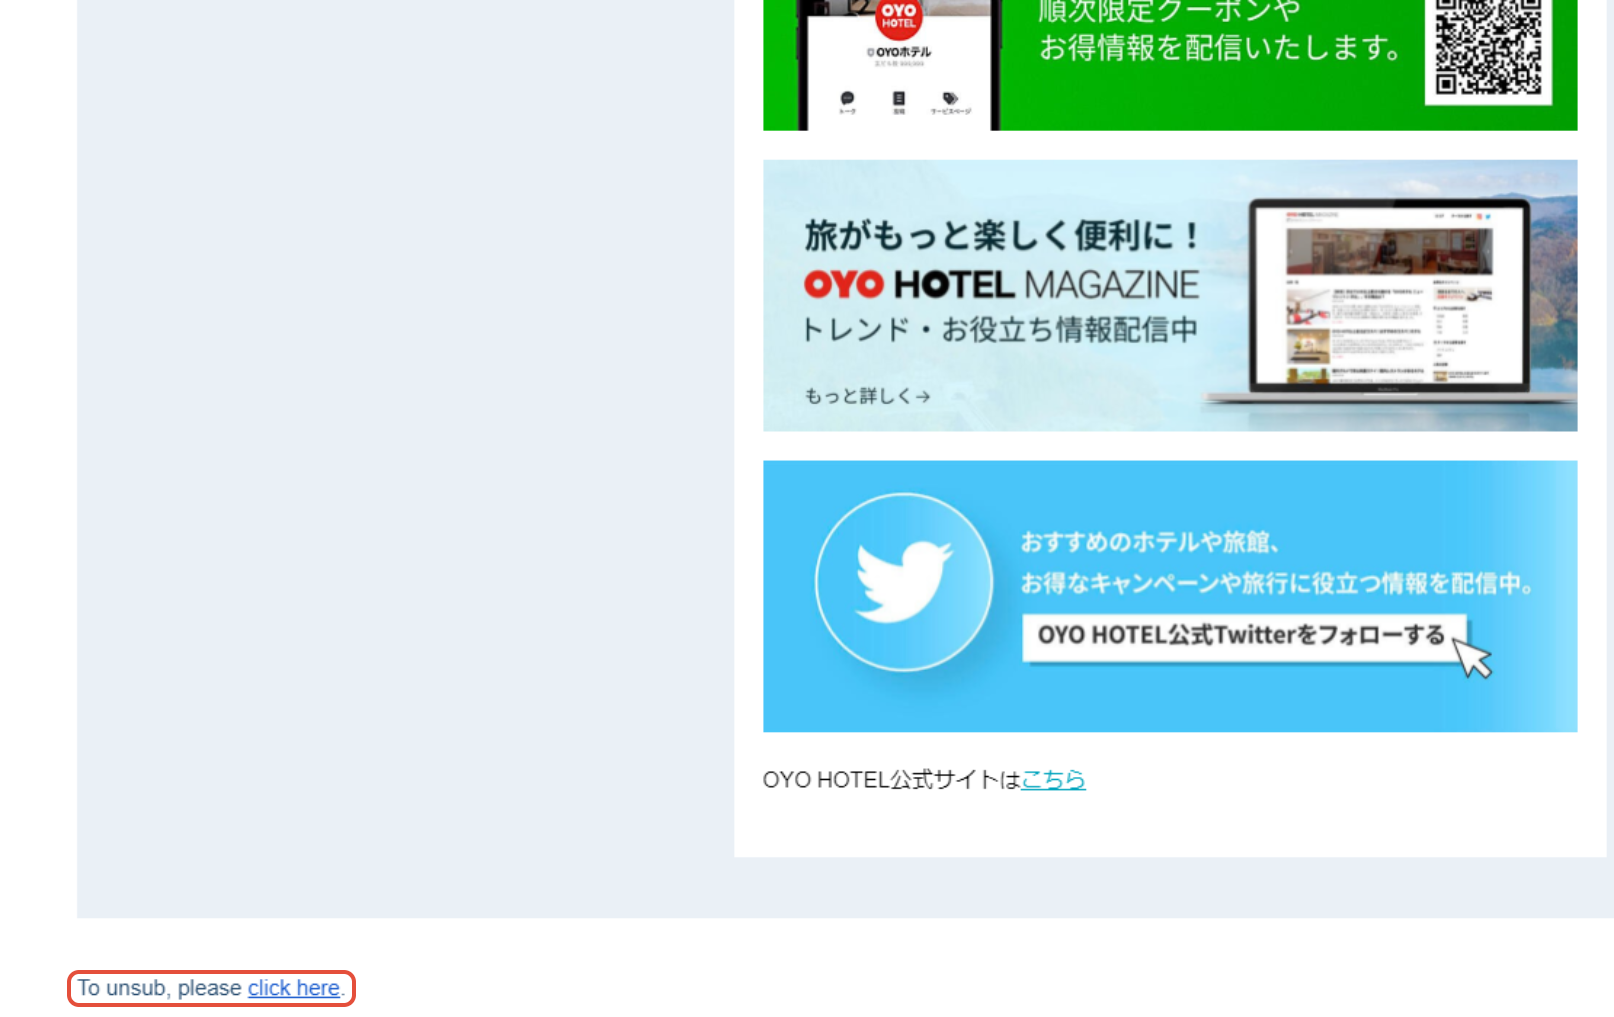Click text OYO HOTEL公式サイトは
The height and width of the screenshot is (1017, 1614).
pos(891,779)
